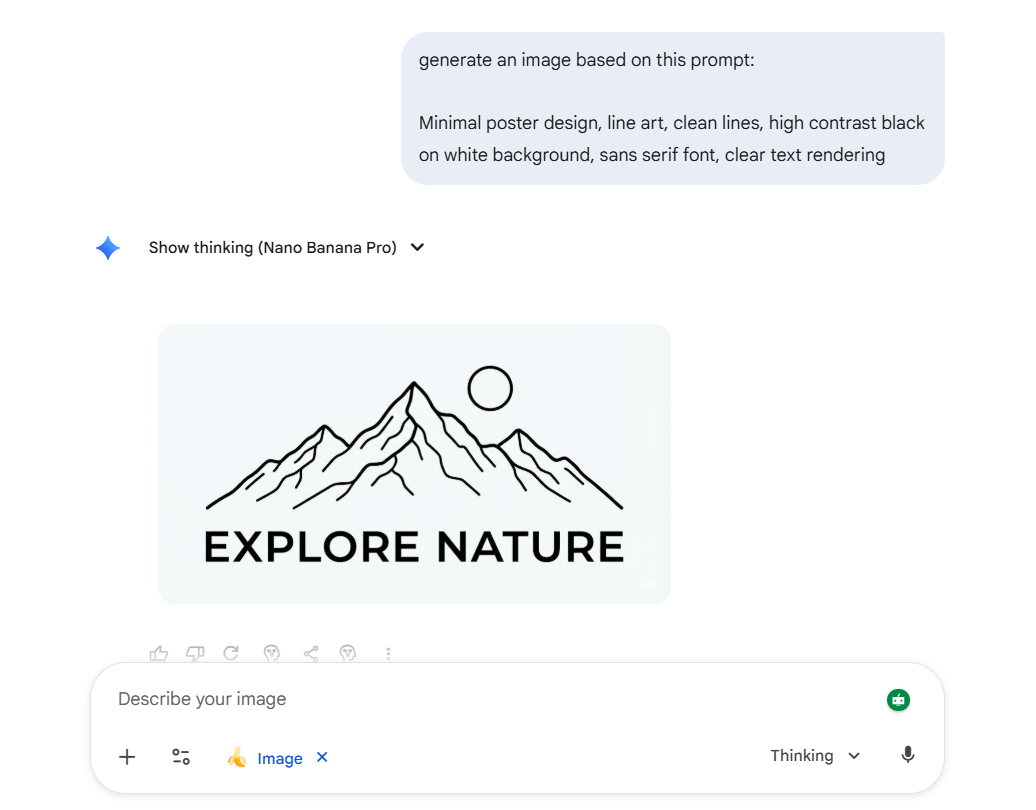
Task: Share the response via share icon
Action: [x=311, y=654]
